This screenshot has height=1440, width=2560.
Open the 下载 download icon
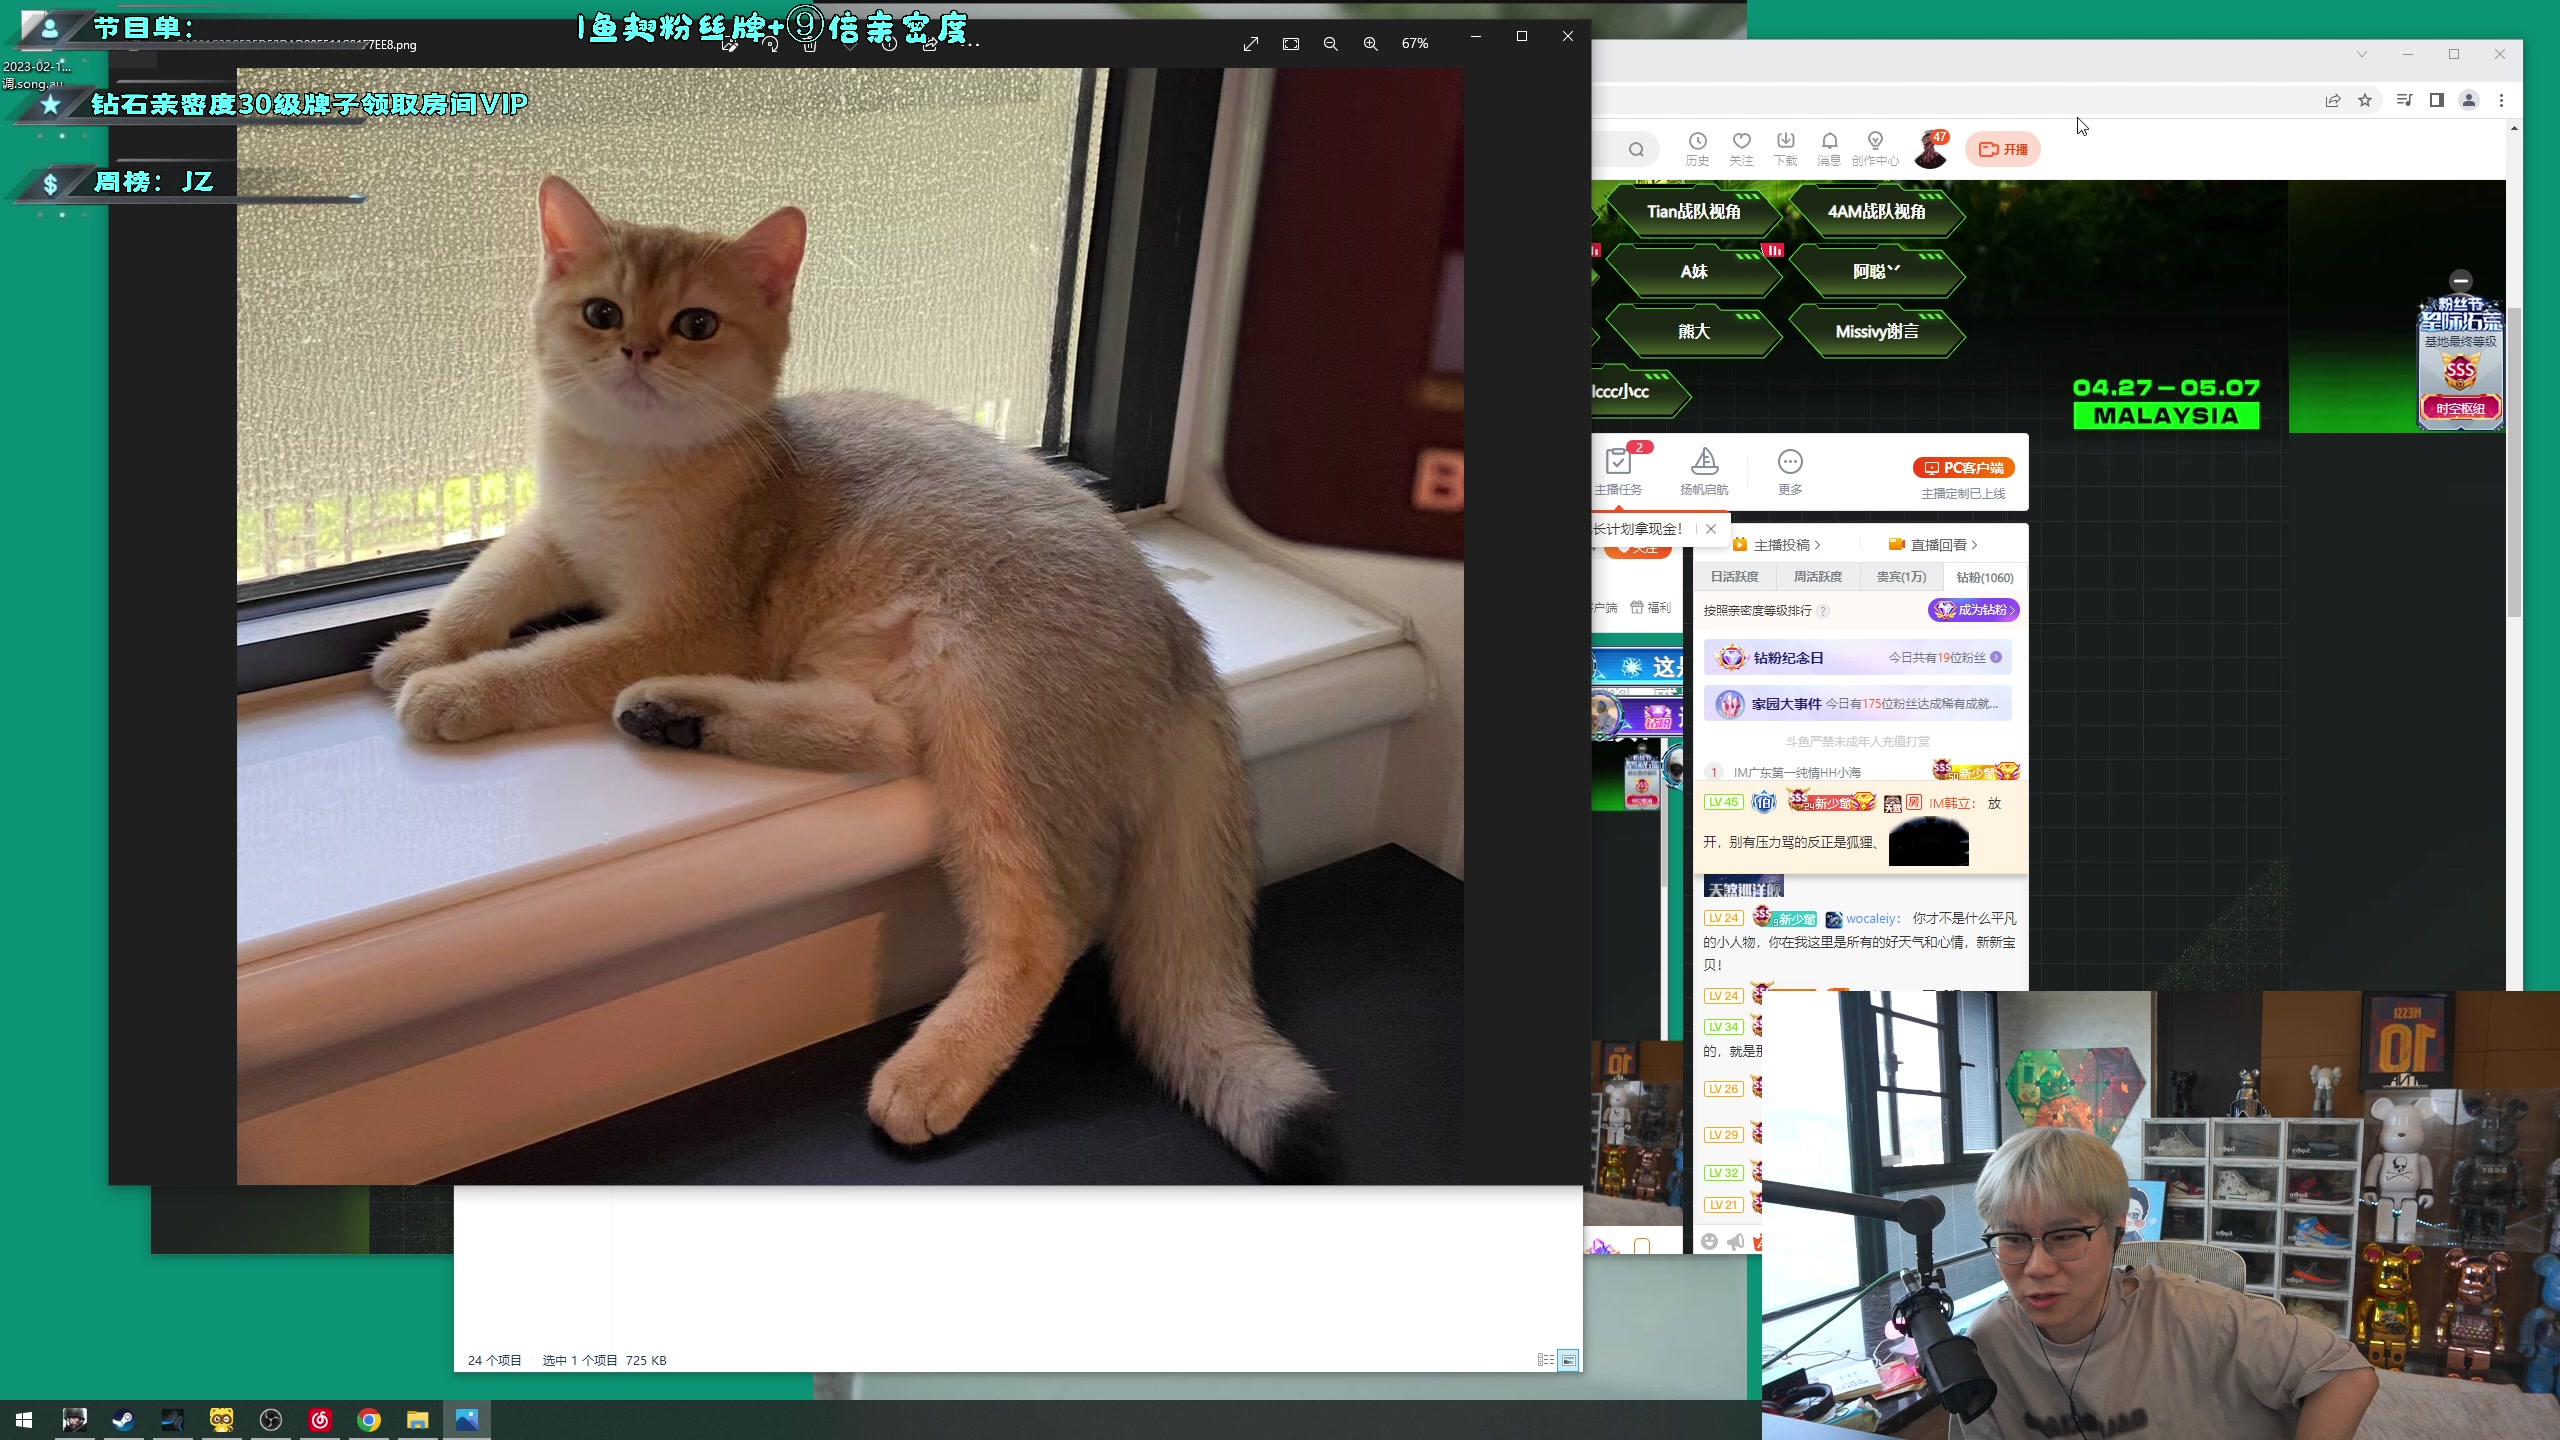pos(1786,148)
